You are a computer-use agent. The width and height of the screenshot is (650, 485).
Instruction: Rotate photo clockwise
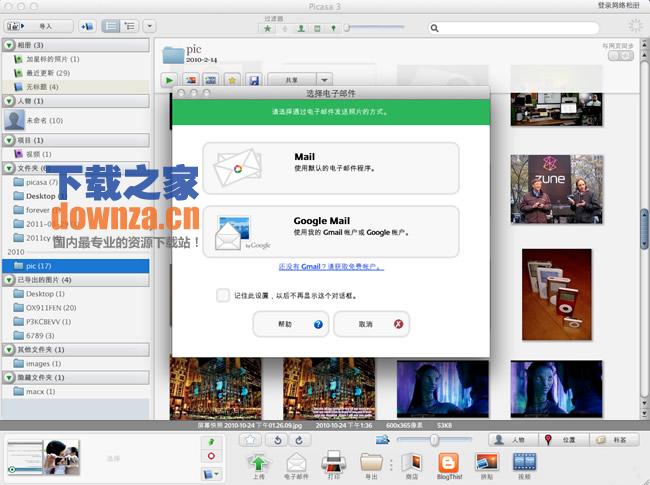pyautogui.click(x=299, y=440)
